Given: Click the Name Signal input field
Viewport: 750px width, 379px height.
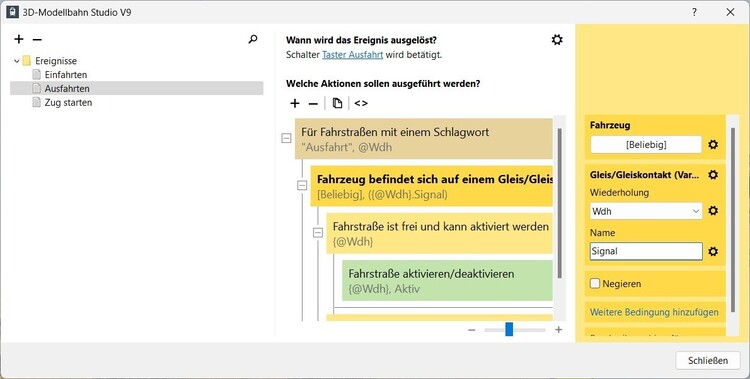Looking at the screenshot, I should pos(646,251).
